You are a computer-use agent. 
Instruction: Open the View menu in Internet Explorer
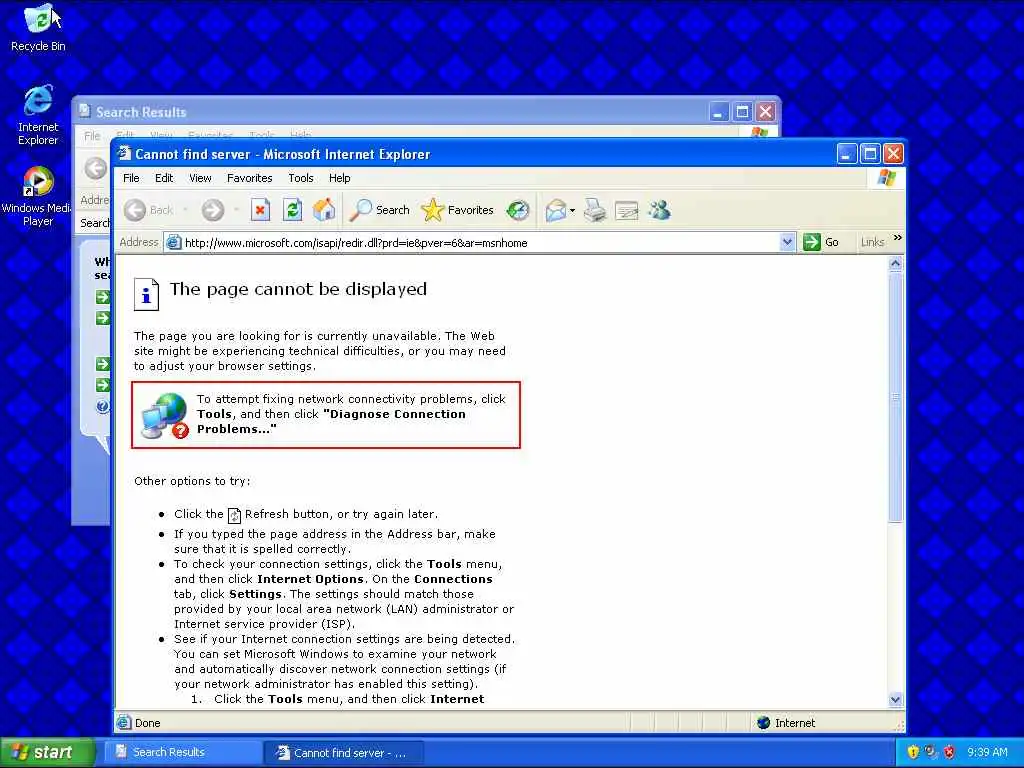coord(200,178)
